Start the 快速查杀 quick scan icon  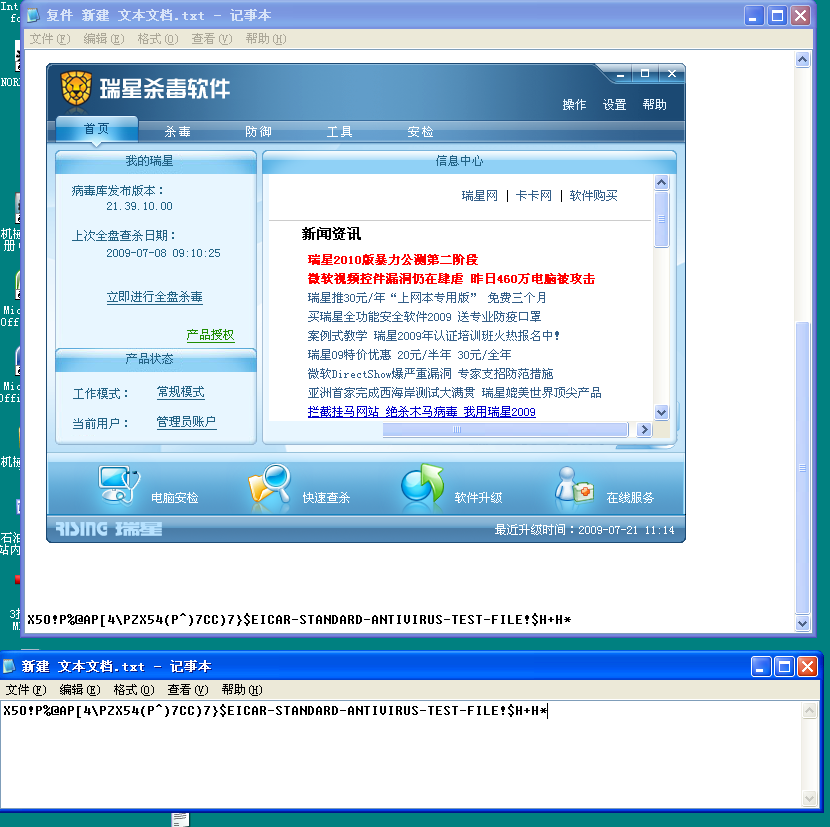pos(270,486)
